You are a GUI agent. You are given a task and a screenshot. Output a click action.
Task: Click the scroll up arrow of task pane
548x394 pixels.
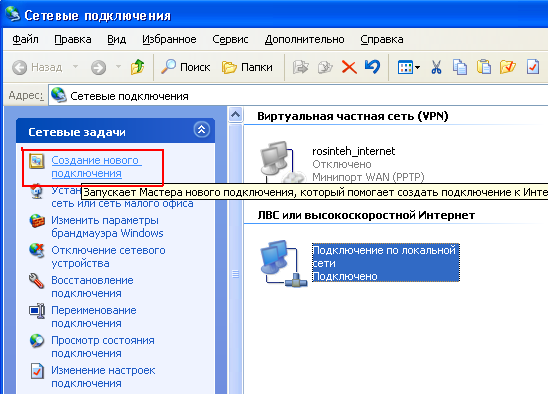(x=236, y=115)
